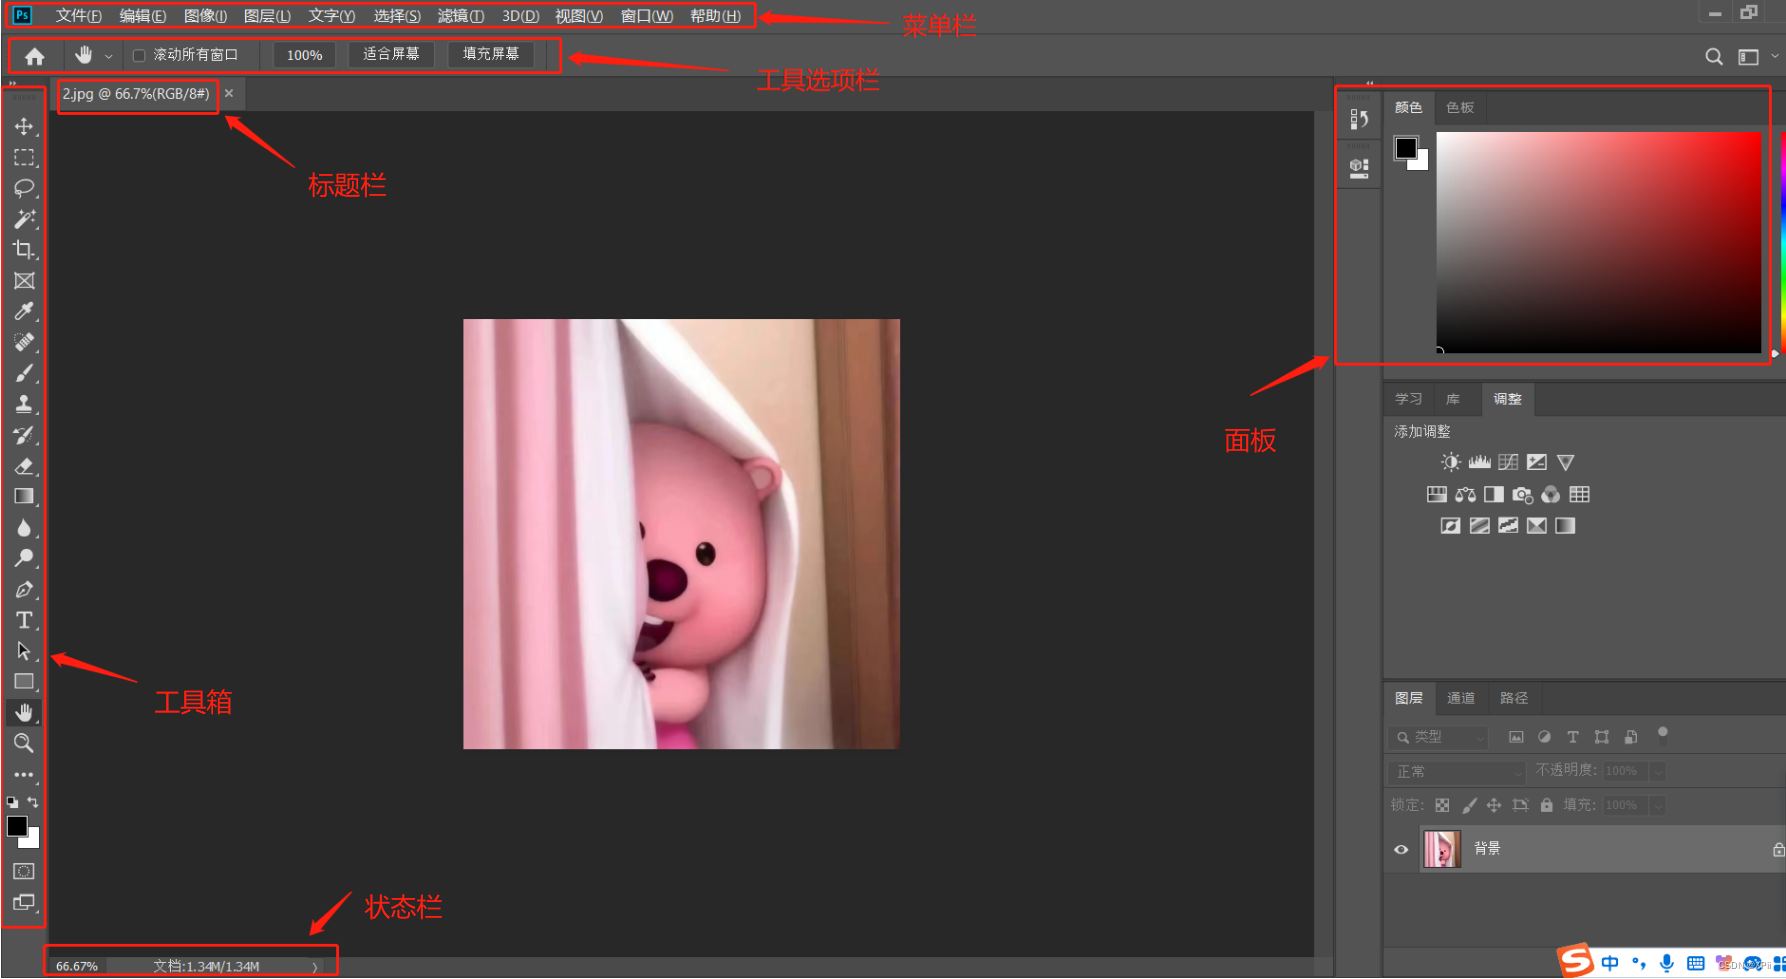1786x979 pixels.
Task: Swap foreground and background colors
Action: pos(33,802)
